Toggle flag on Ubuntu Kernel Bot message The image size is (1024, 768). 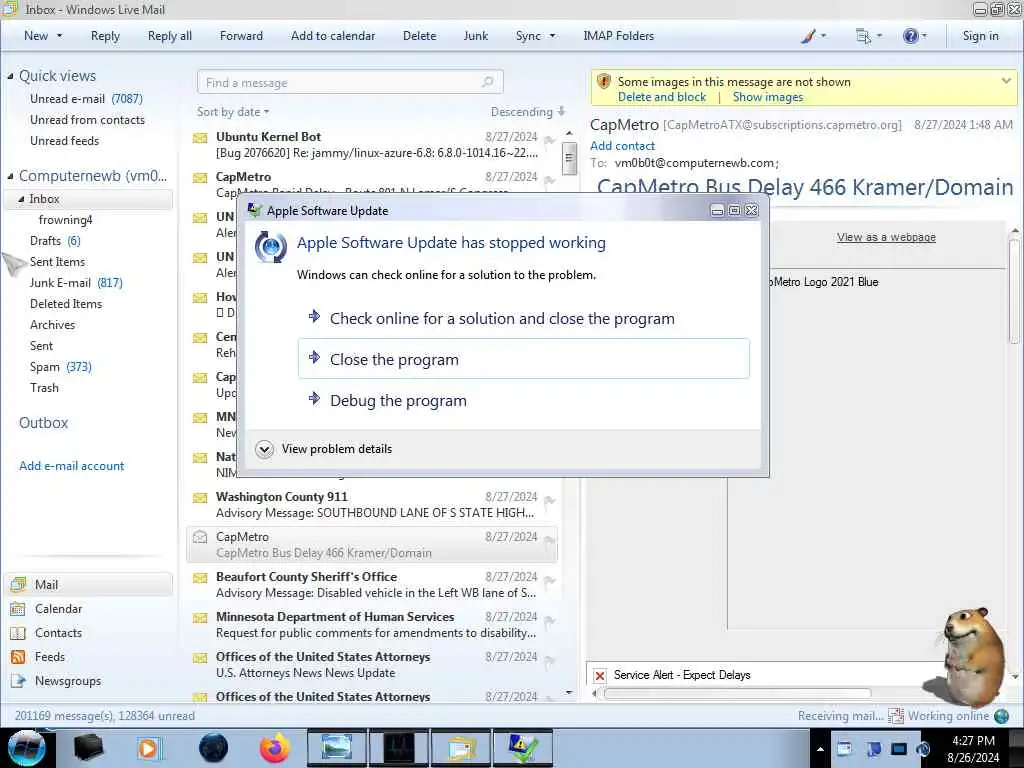[549, 140]
